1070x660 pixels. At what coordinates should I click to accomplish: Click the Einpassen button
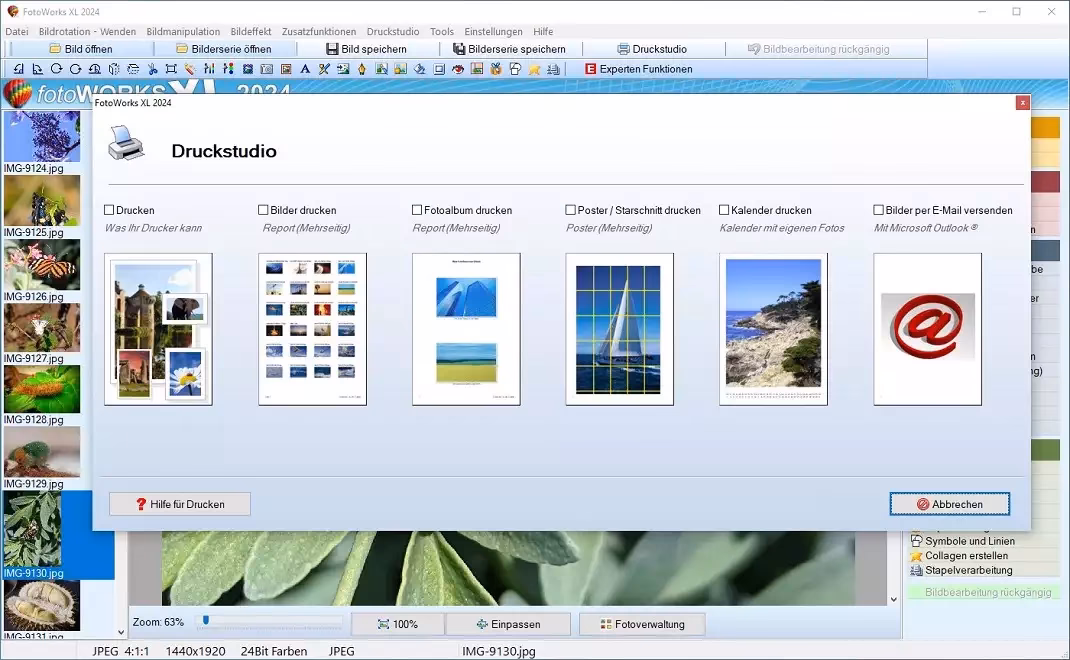click(x=508, y=624)
